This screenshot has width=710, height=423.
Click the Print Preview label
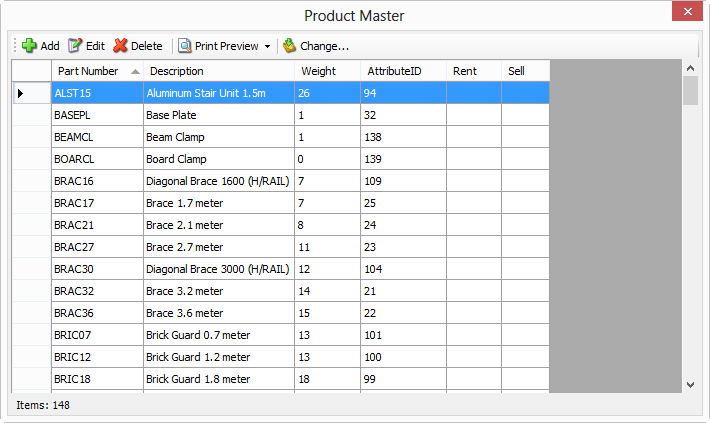tap(226, 46)
